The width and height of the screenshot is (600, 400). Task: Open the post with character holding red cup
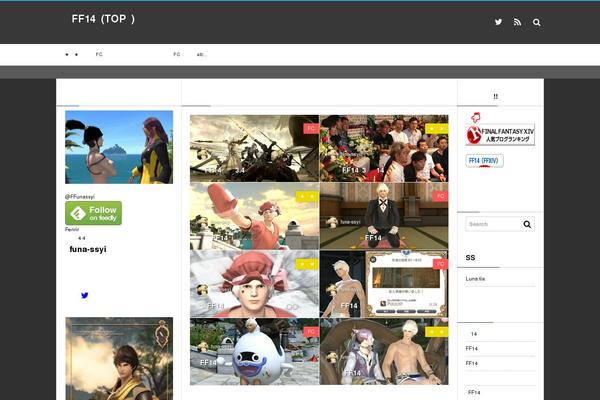[x=254, y=216]
